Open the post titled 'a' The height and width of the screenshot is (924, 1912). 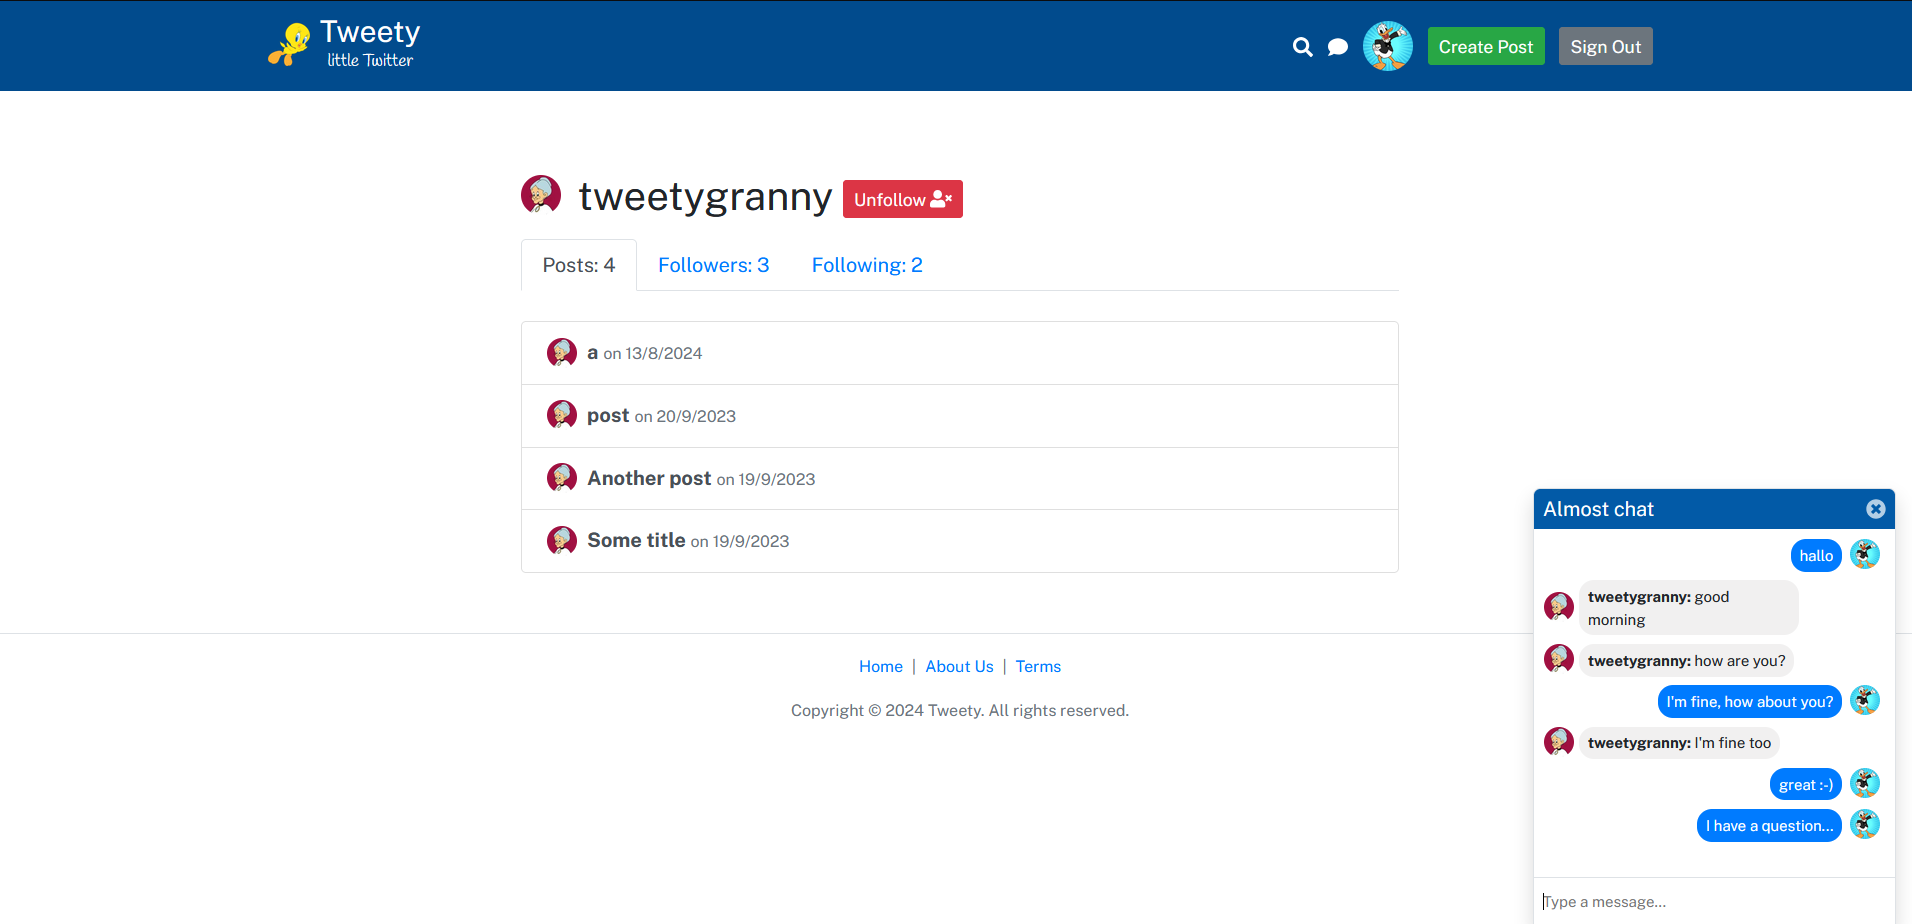[x=592, y=352]
